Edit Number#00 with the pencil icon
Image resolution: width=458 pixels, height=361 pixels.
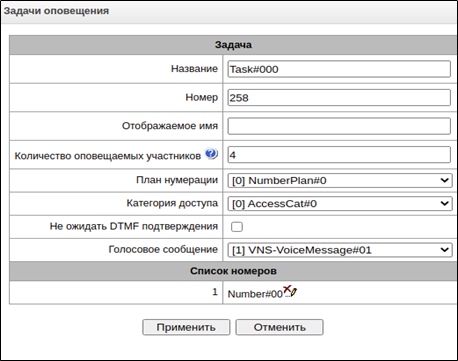(294, 292)
